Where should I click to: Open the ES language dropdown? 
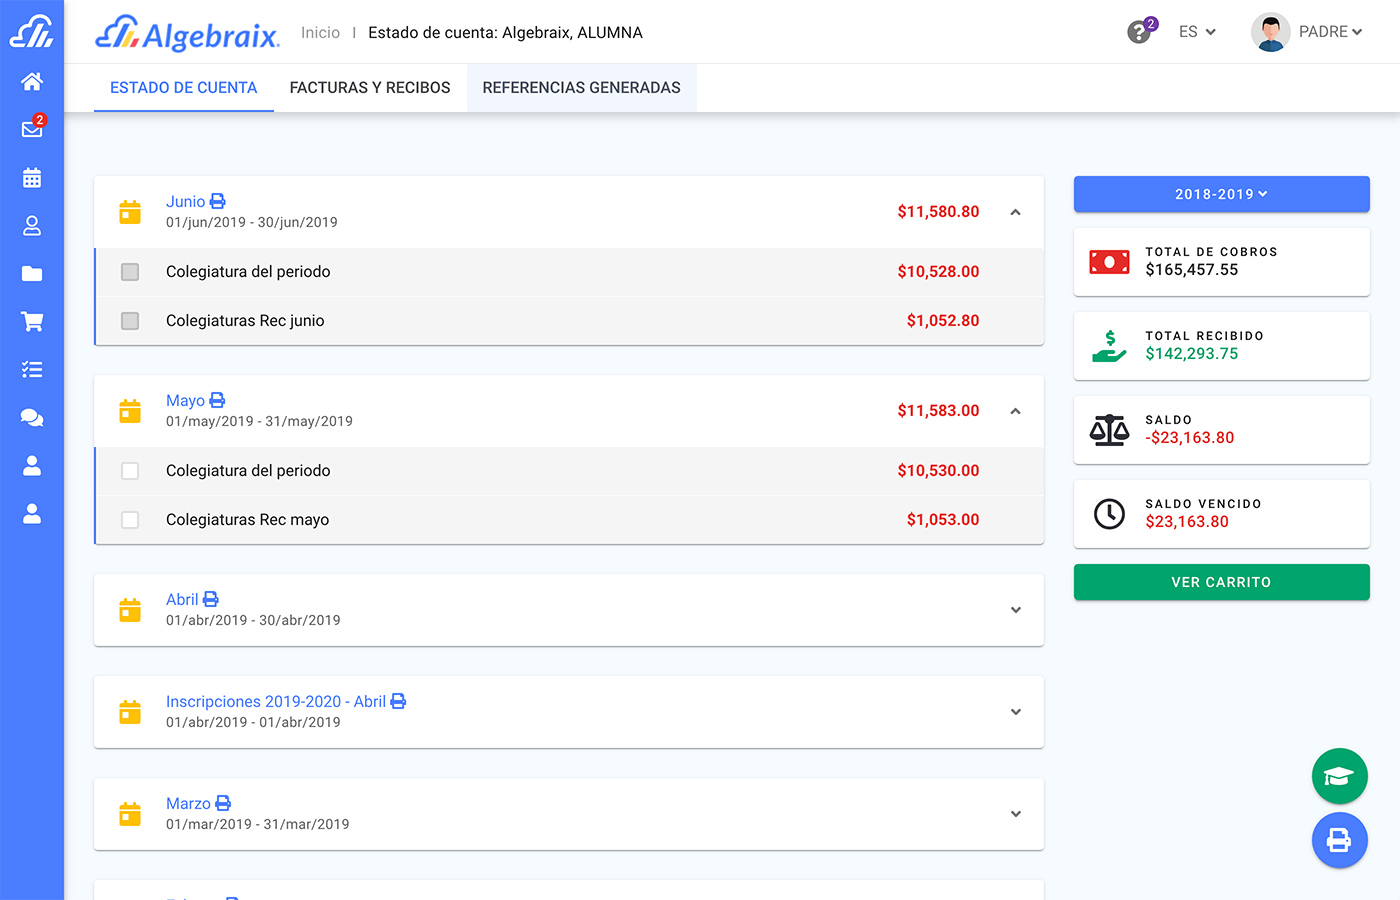[x=1197, y=32]
